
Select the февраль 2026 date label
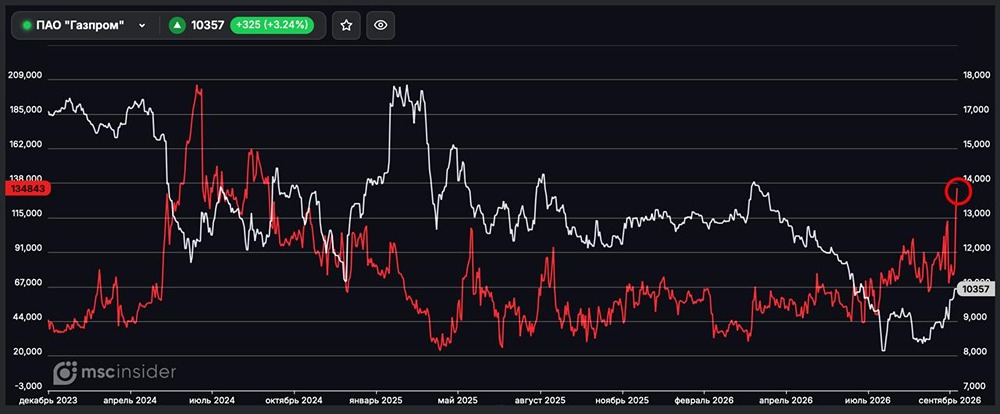[703, 401]
